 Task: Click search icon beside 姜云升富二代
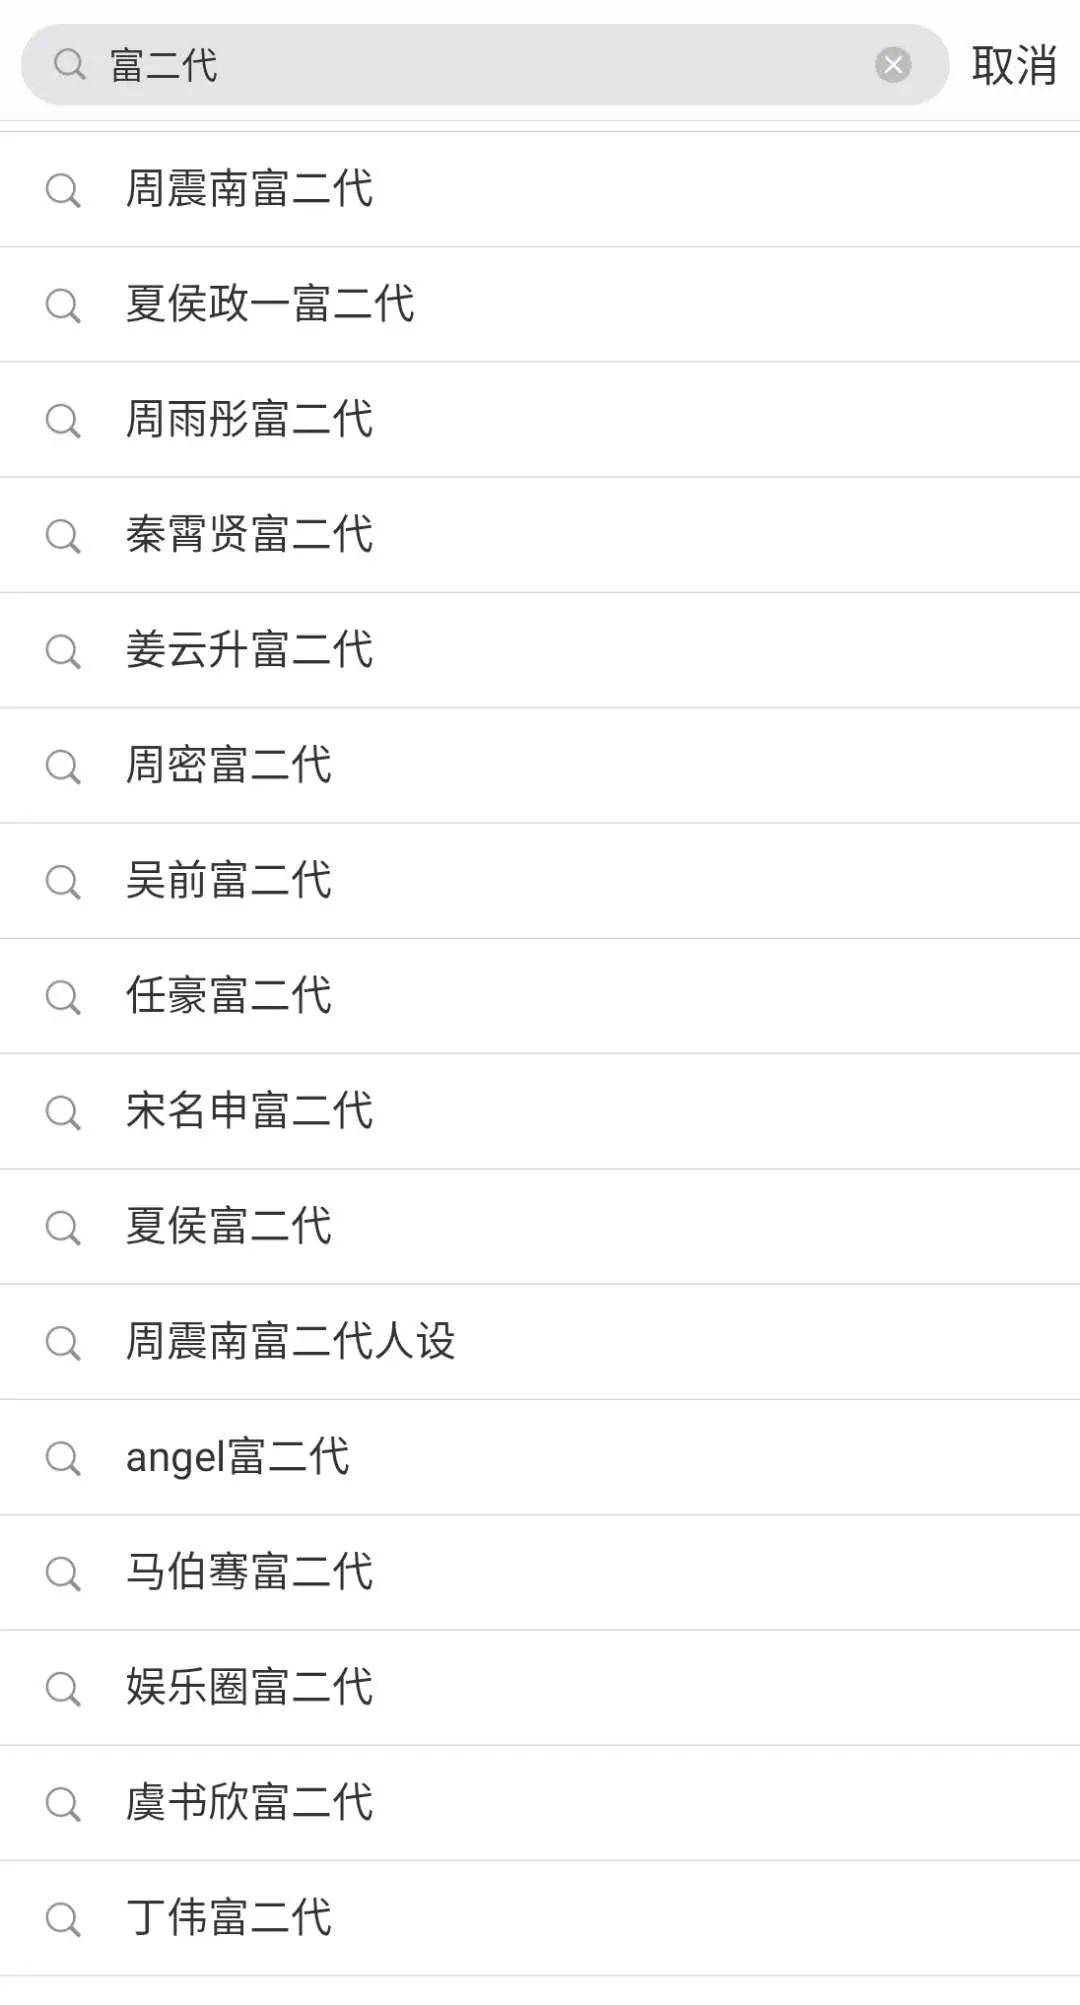(63, 651)
